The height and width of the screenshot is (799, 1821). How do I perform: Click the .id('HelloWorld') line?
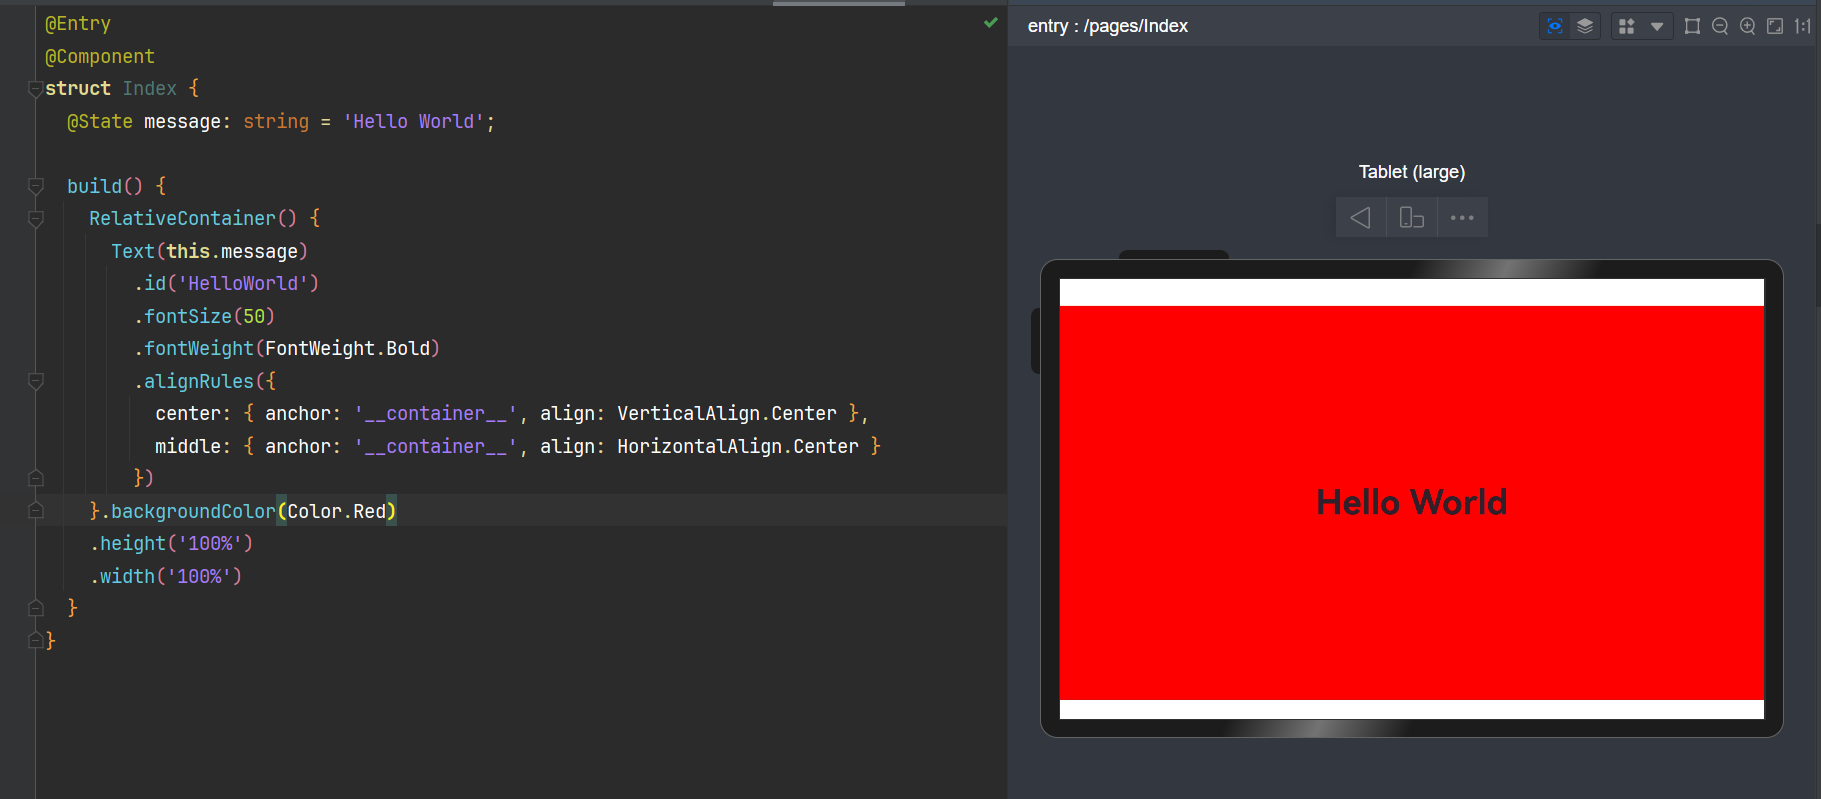226,283
